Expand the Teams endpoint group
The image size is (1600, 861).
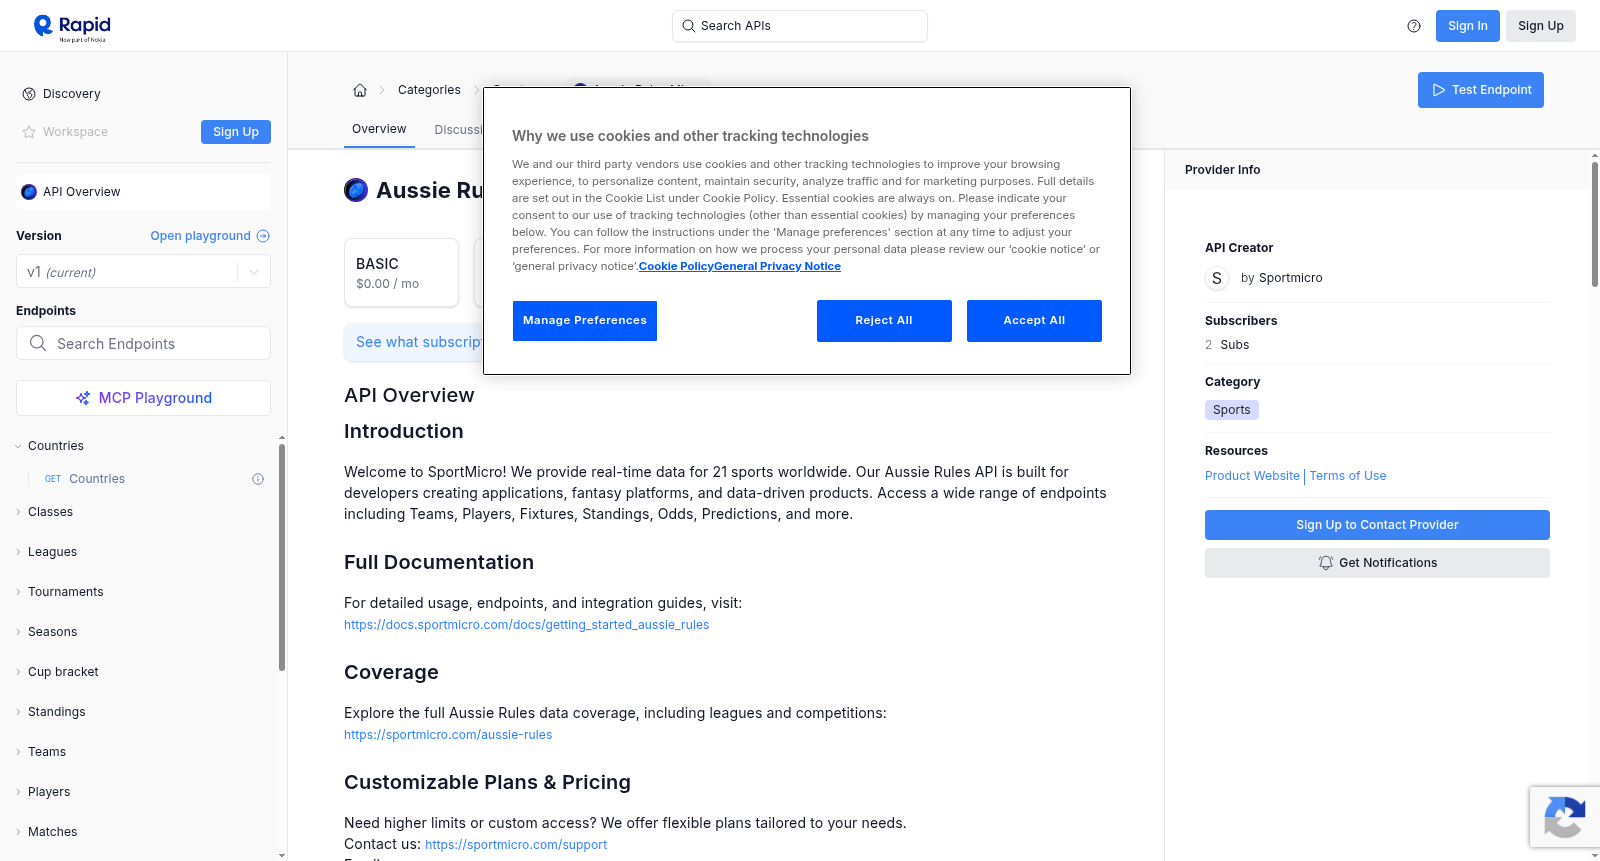coord(18,752)
